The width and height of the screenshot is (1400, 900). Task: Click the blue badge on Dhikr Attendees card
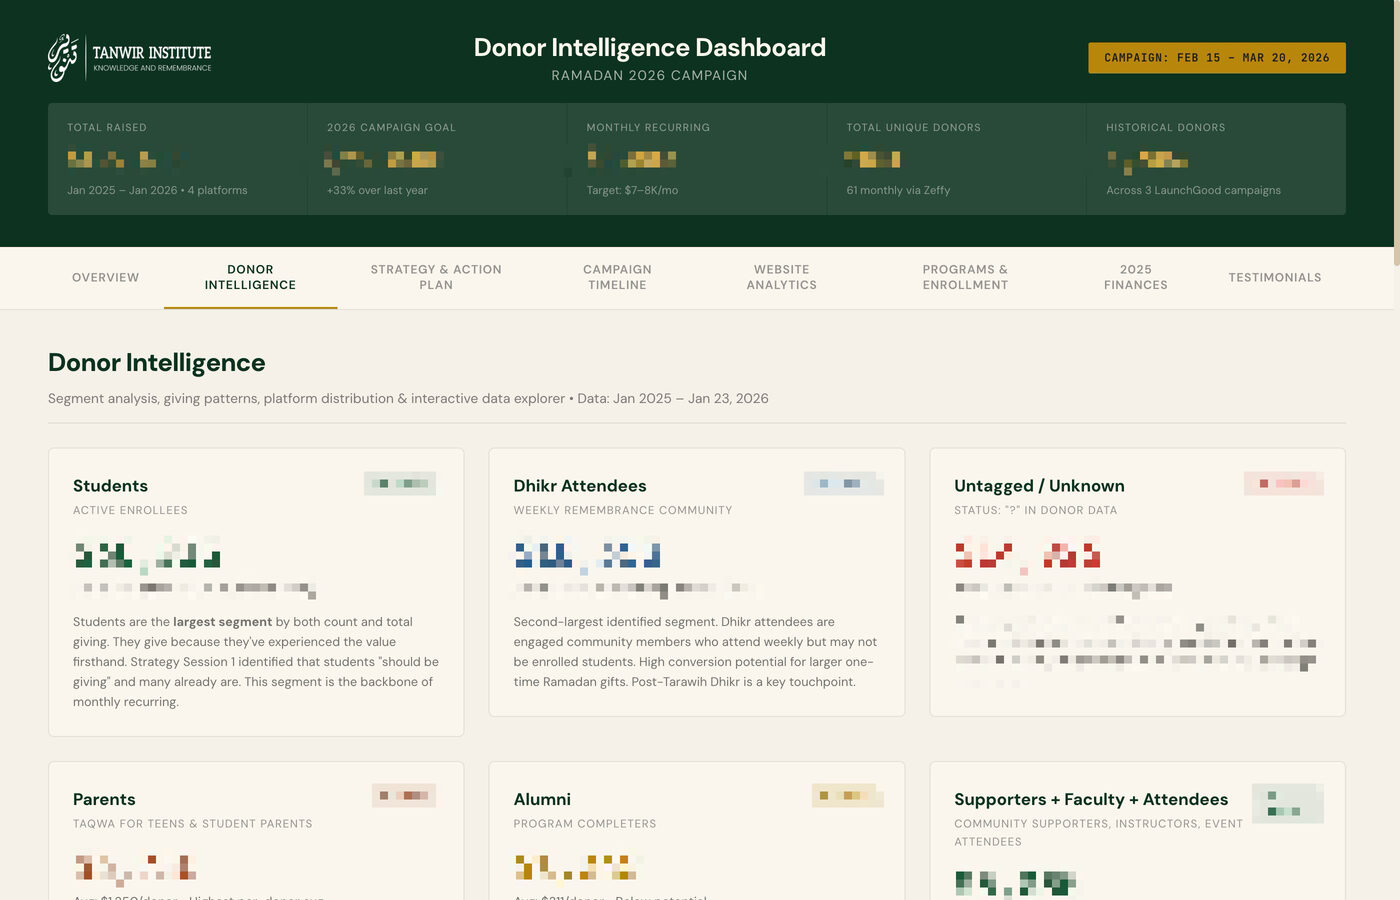844,483
